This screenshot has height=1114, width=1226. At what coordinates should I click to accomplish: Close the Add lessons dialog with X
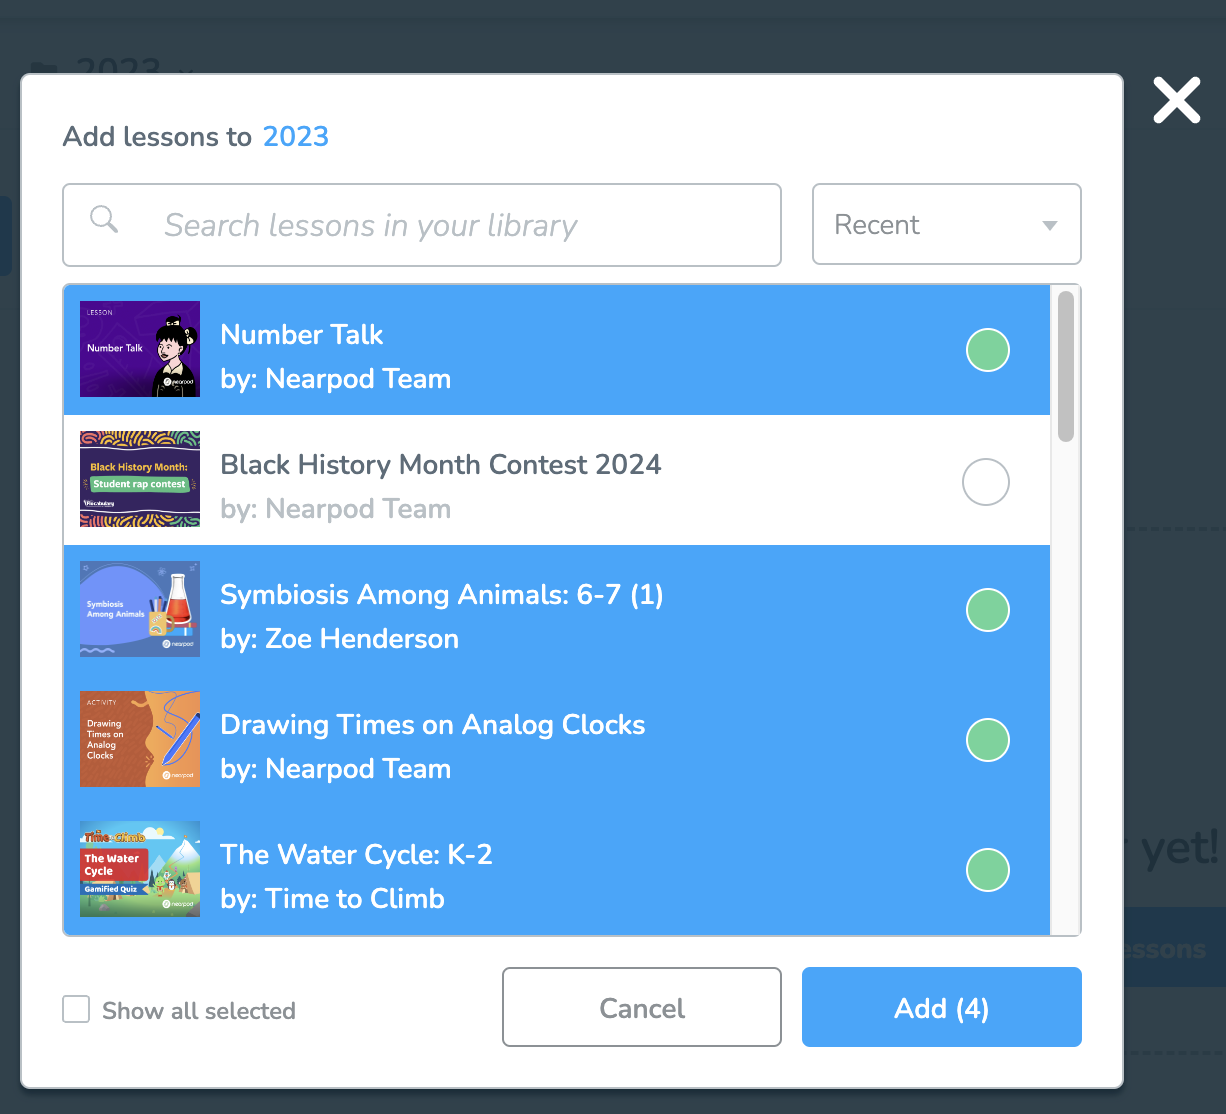coord(1176,100)
